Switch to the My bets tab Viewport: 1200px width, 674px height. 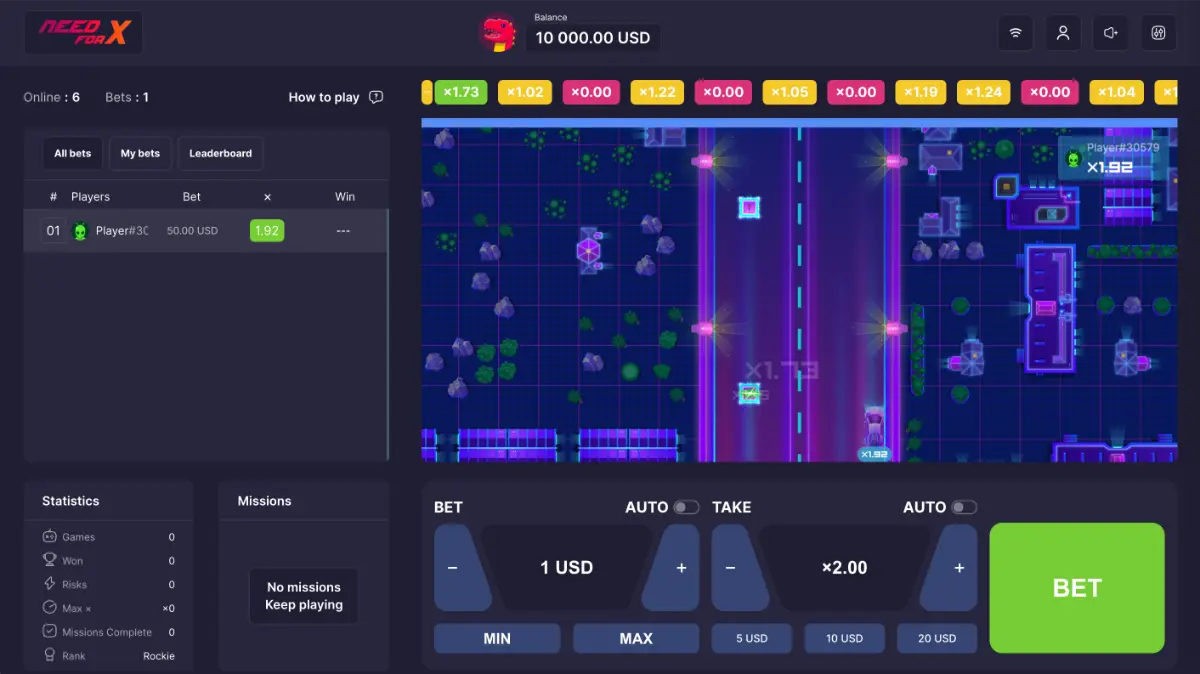(x=140, y=153)
